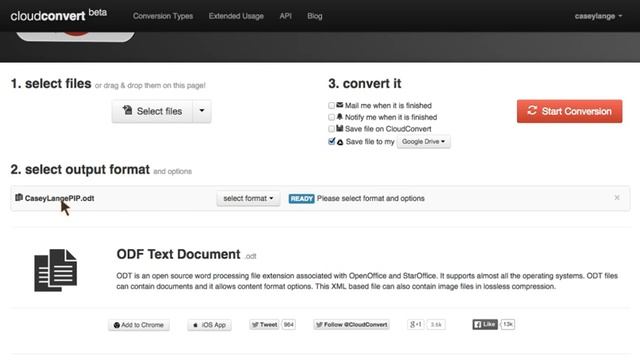Click the ODF Text Document icon
The height and width of the screenshot is (360, 640).
pos(56,270)
